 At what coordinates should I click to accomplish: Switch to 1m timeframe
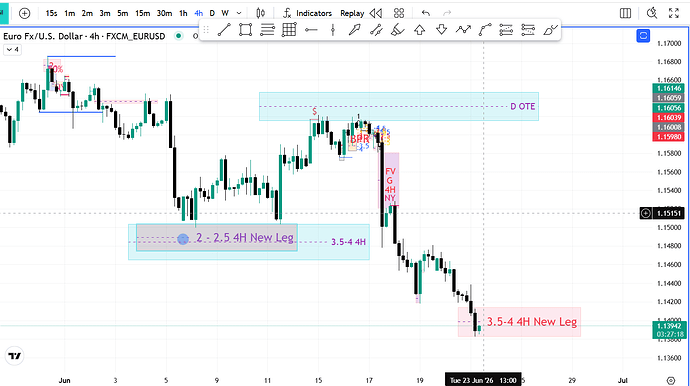70,13
